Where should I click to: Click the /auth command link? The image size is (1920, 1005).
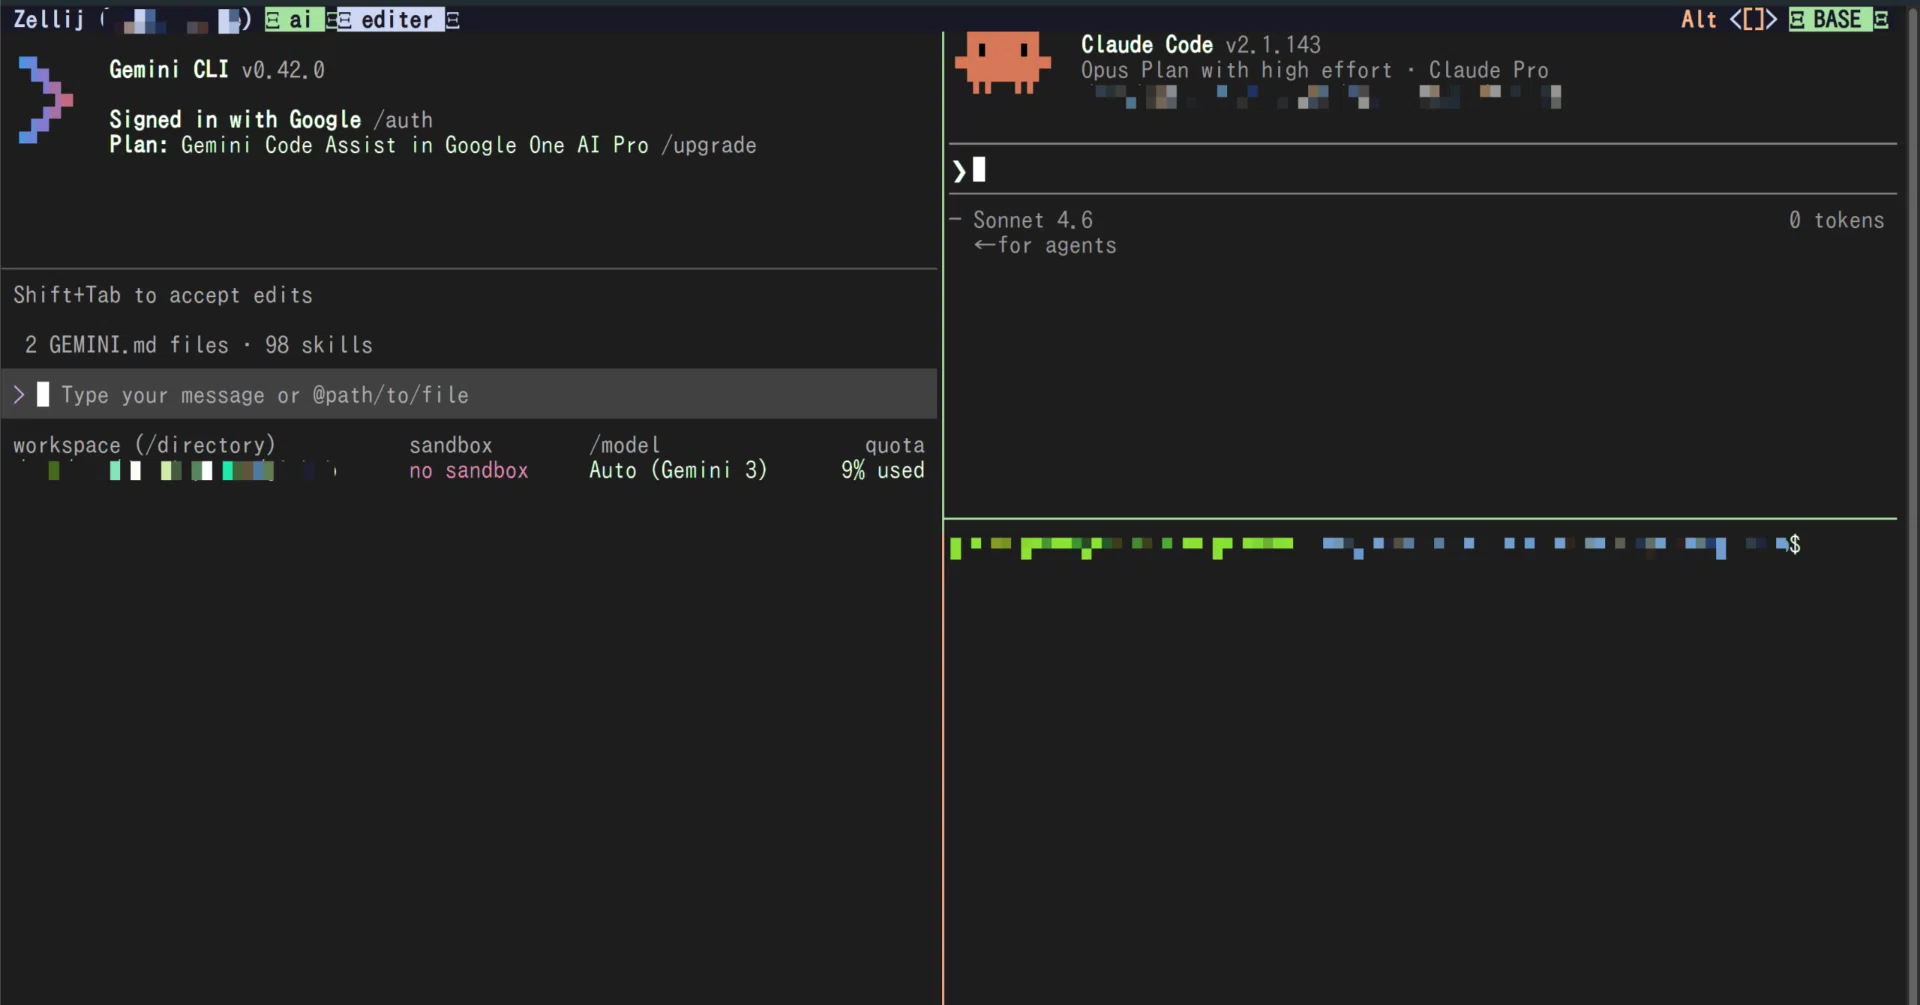coord(403,120)
